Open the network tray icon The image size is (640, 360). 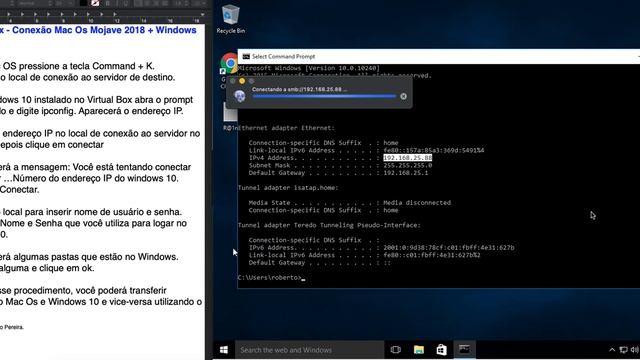point(623,350)
